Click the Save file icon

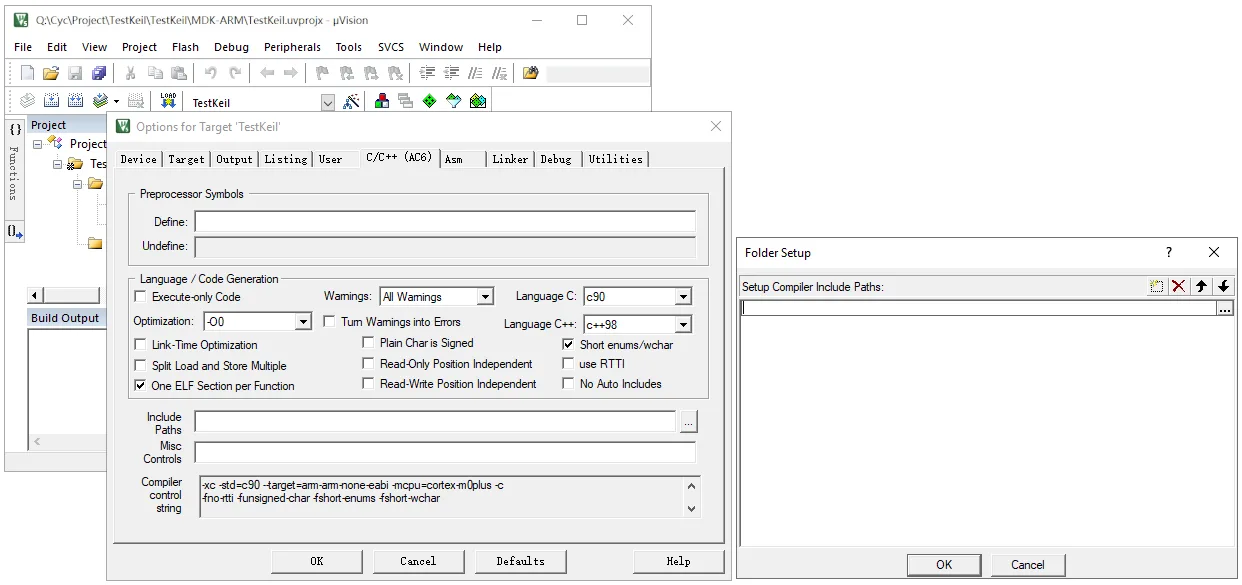click(75, 73)
